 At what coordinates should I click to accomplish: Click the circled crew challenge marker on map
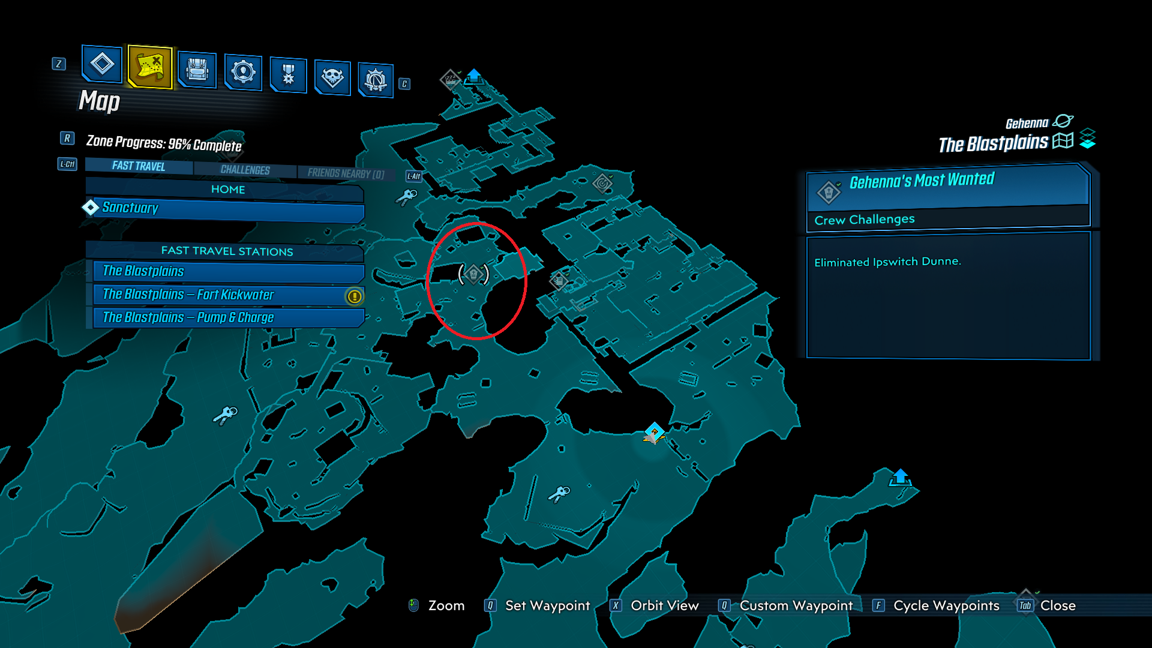pyautogui.click(x=474, y=273)
